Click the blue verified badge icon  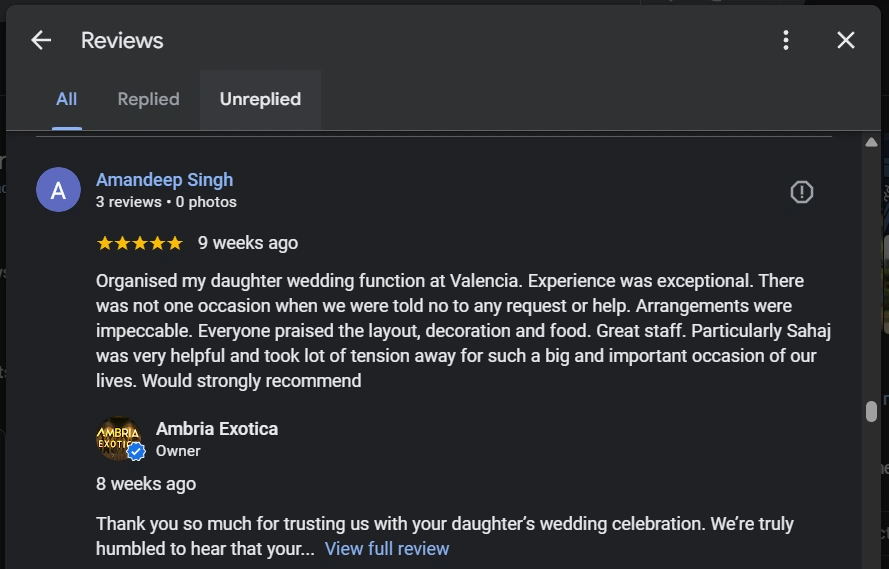click(136, 452)
